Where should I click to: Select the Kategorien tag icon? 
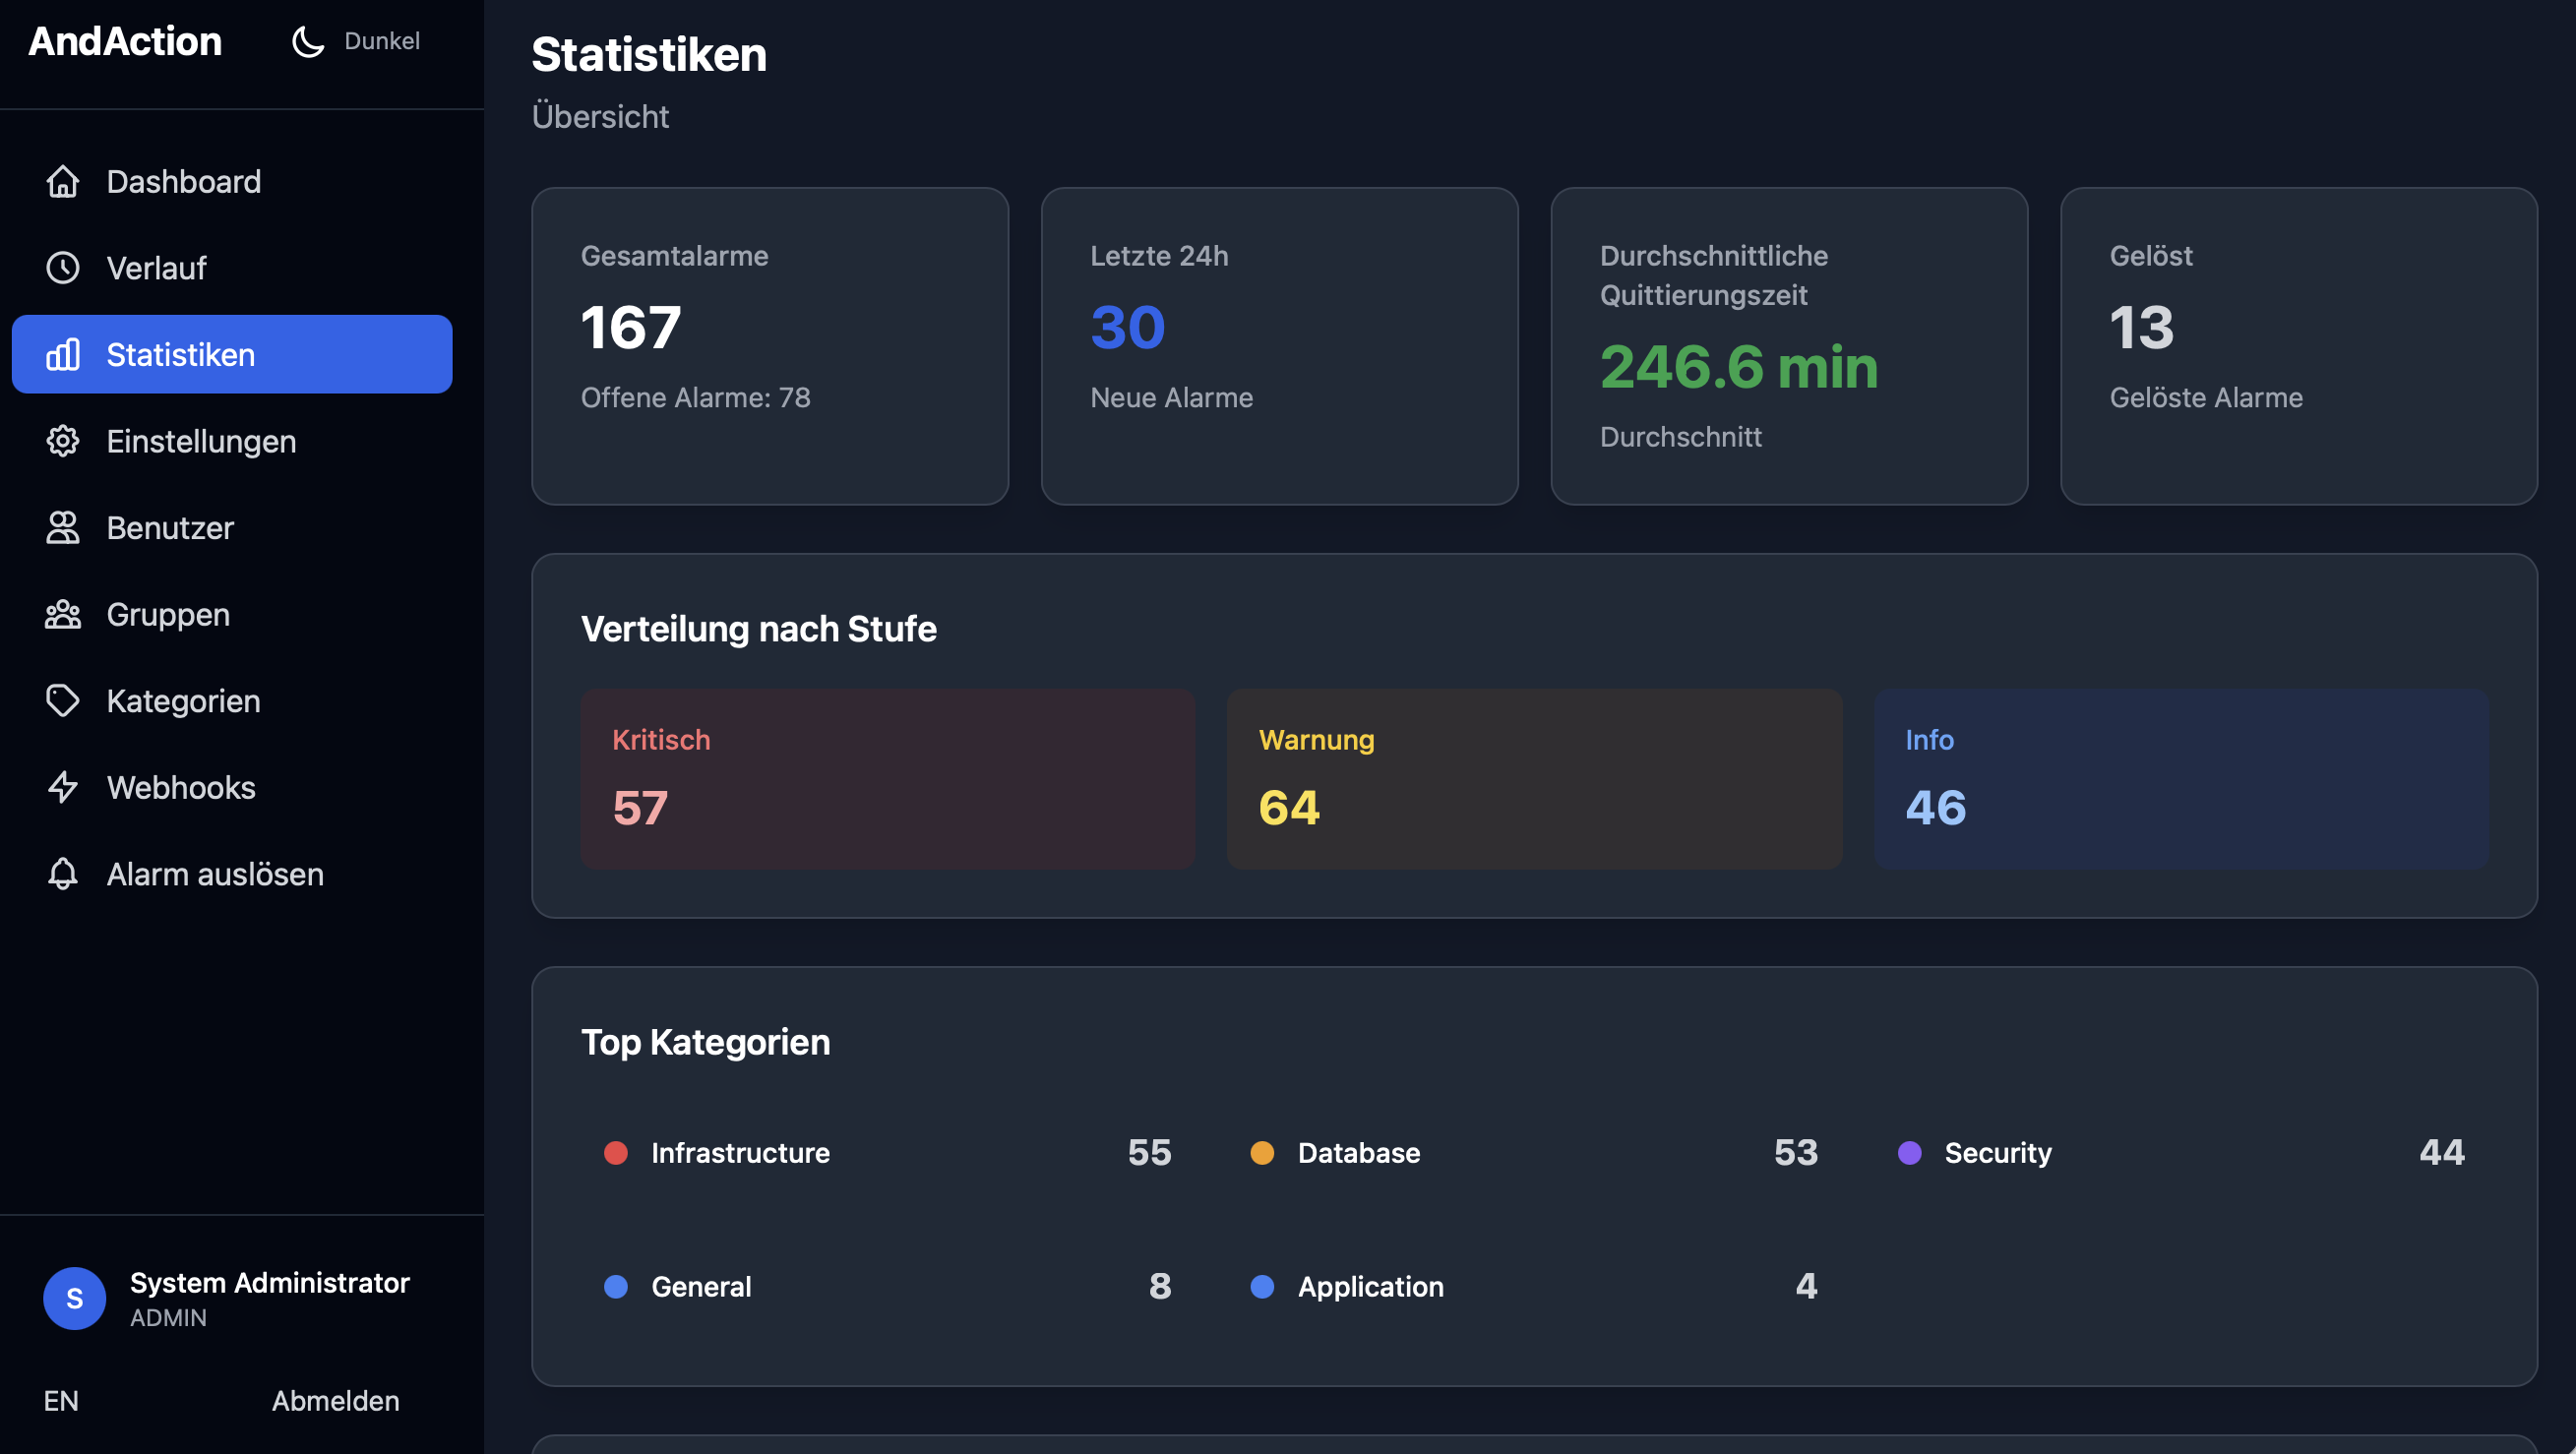coord(62,701)
